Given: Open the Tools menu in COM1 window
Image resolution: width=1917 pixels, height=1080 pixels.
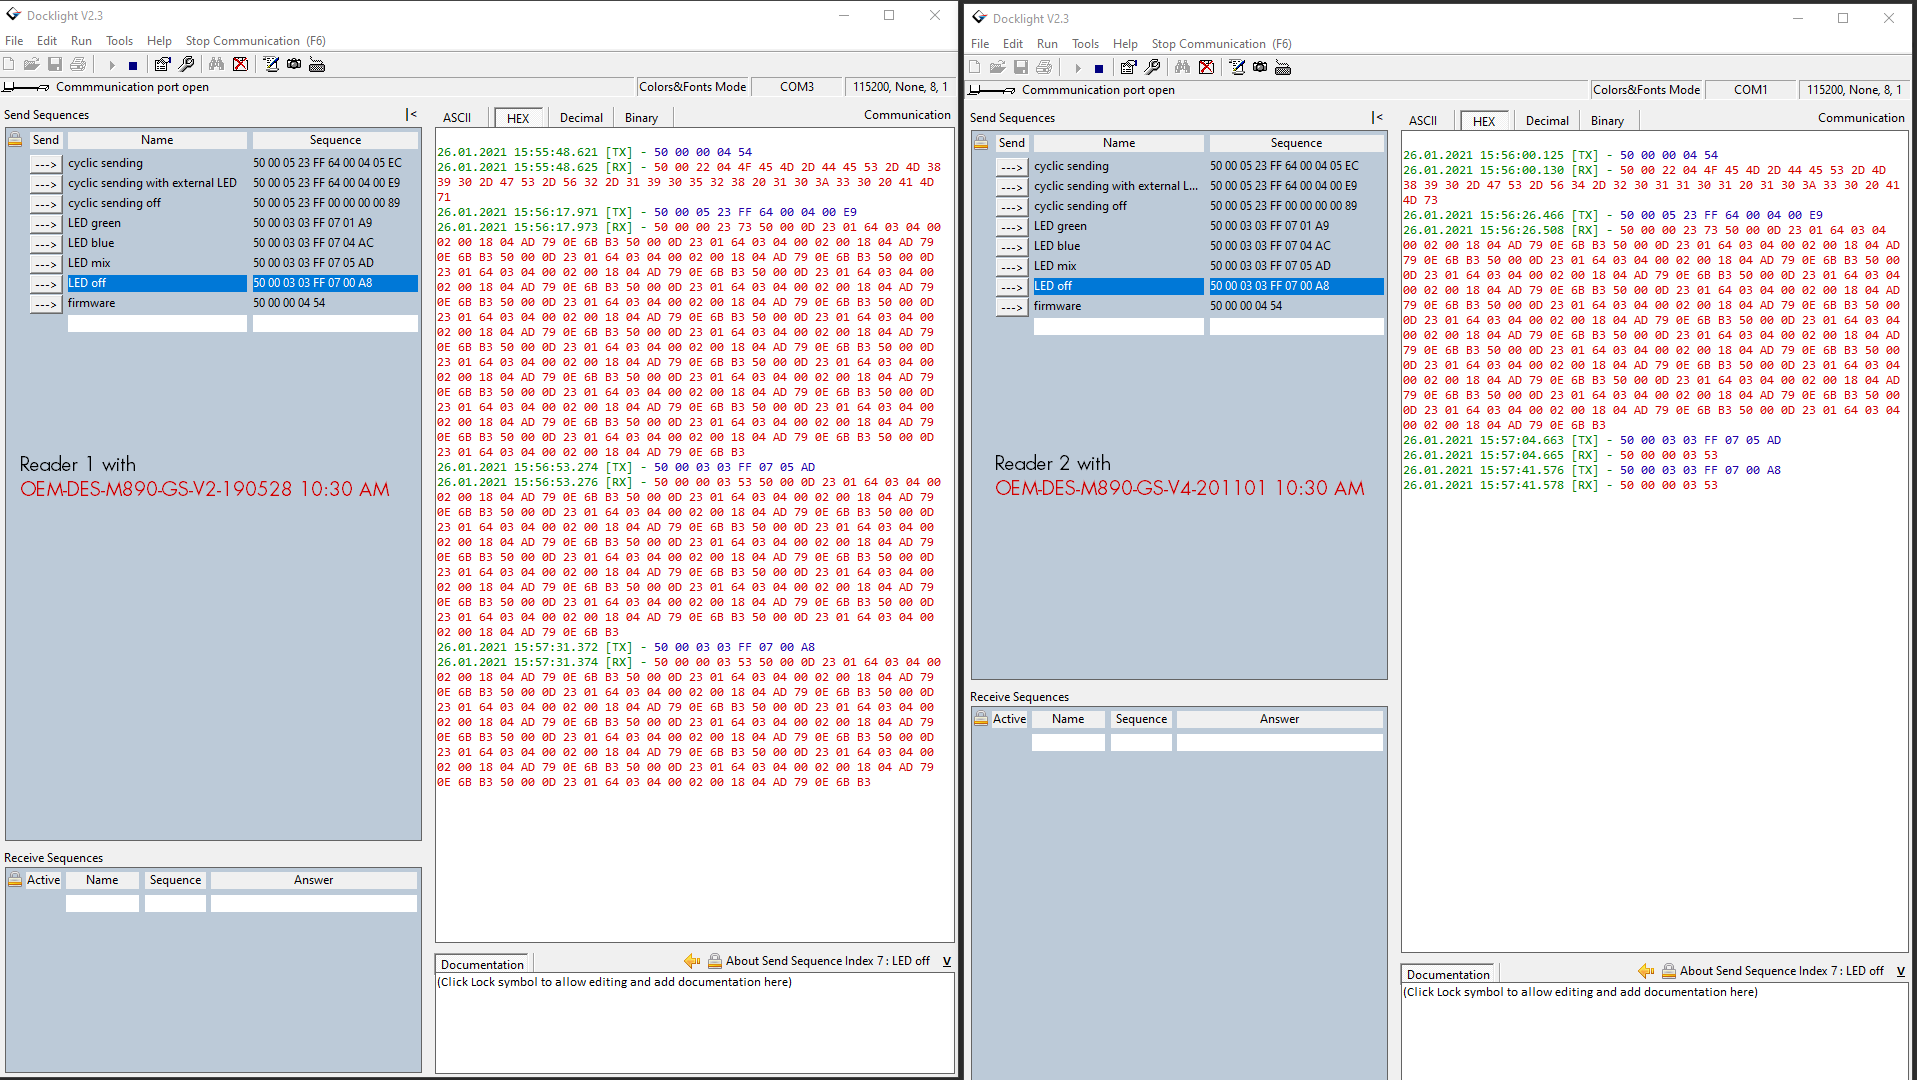Looking at the screenshot, I should [x=1085, y=44].
